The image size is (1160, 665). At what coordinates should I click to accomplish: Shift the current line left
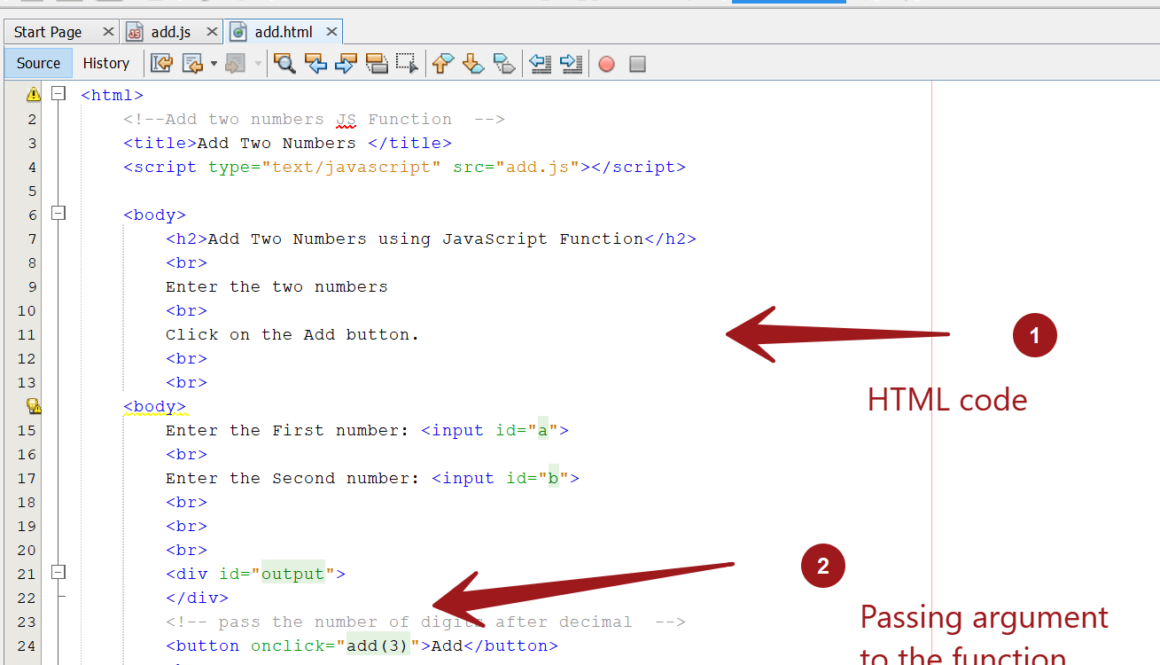tap(539, 63)
